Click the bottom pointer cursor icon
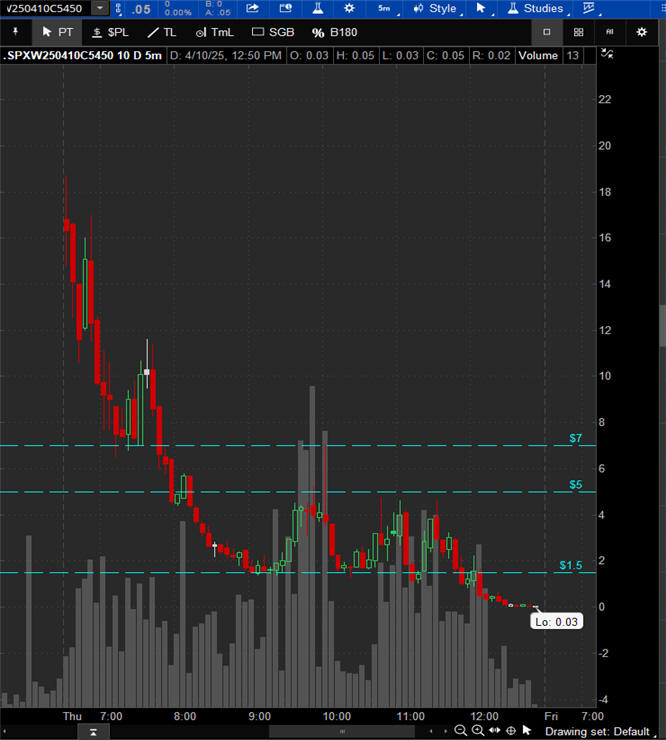Viewport: 666px width, 740px height. click(527, 731)
